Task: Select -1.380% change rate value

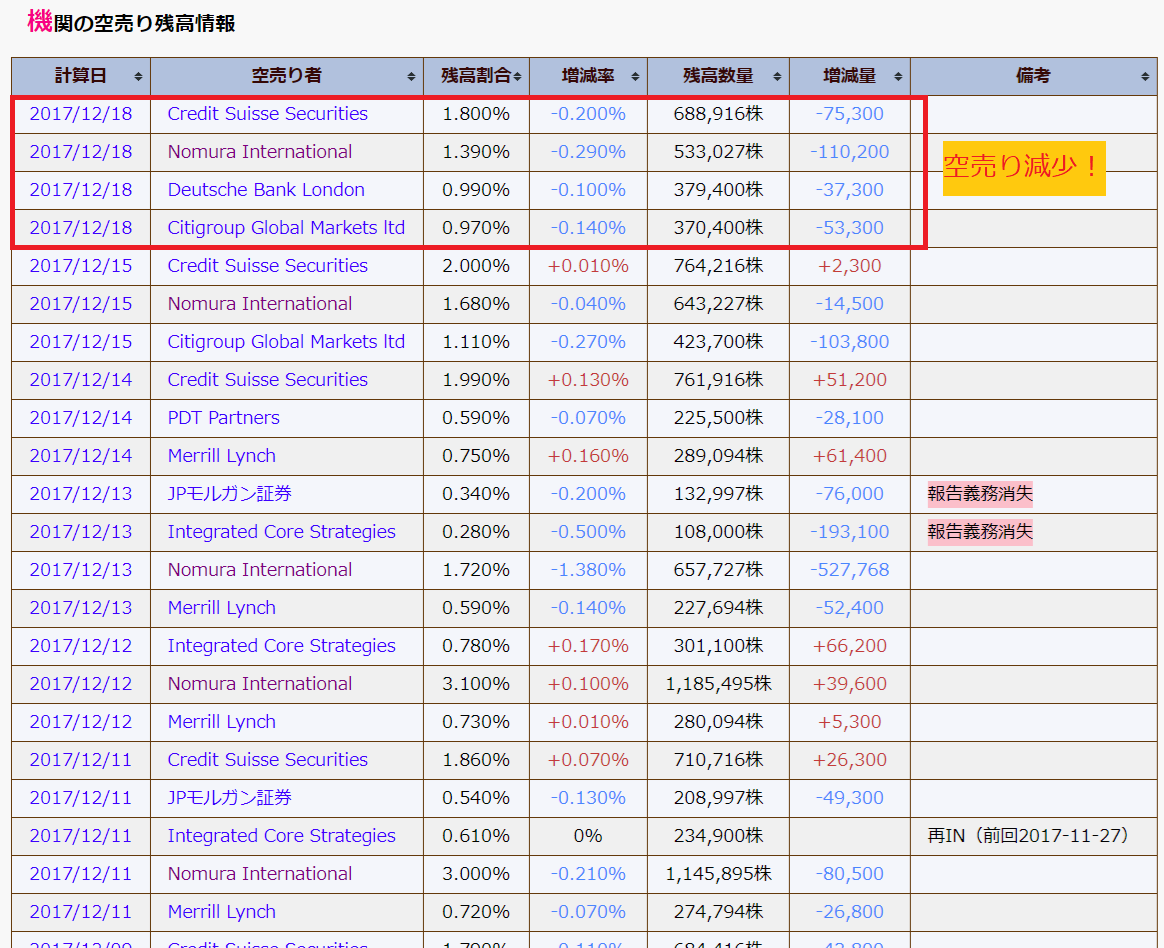Action: click(588, 569)
